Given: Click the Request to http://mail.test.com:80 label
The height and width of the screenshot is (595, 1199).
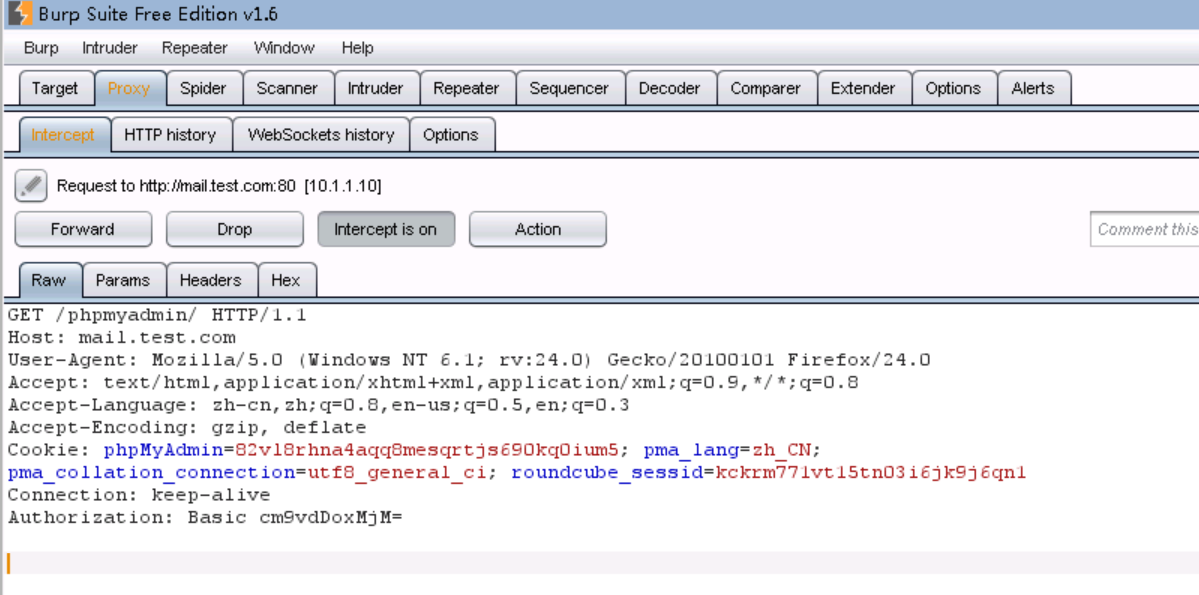Looking at the screenshot, I should coord(219,186).
